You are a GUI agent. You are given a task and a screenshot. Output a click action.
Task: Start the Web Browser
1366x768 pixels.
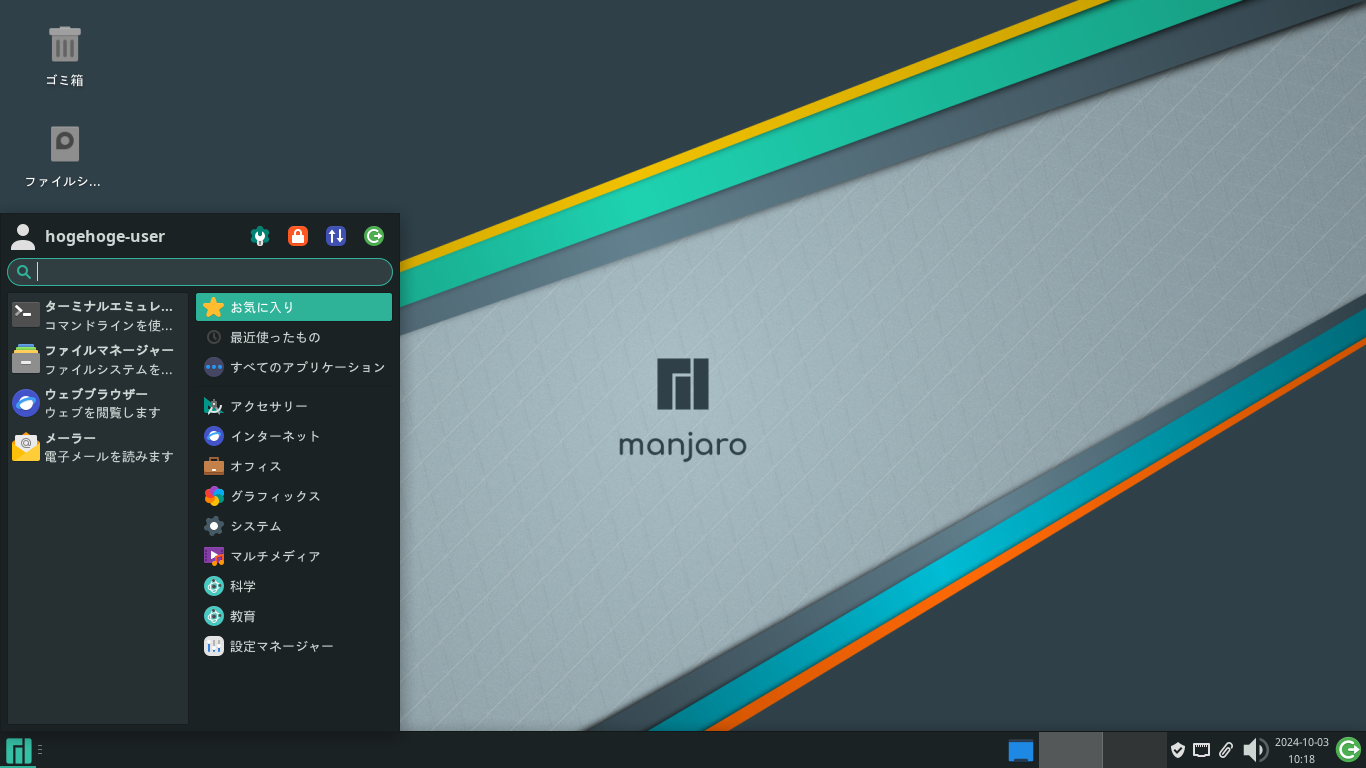pyautogui.click(x=95, y=402)
